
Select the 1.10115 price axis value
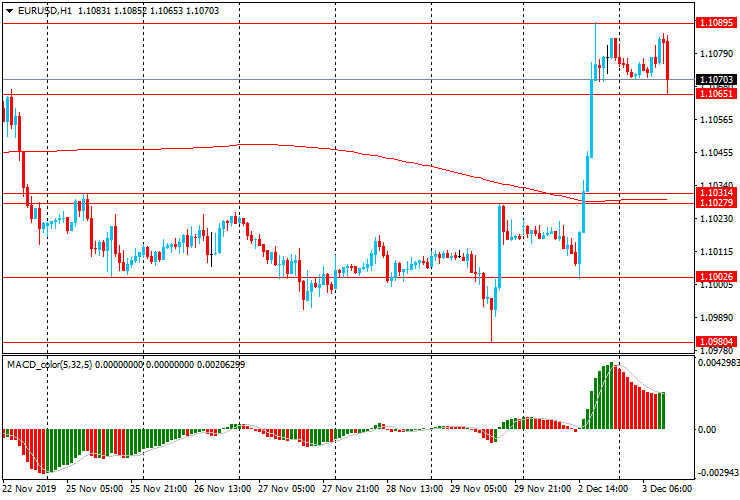coord(717,252)
